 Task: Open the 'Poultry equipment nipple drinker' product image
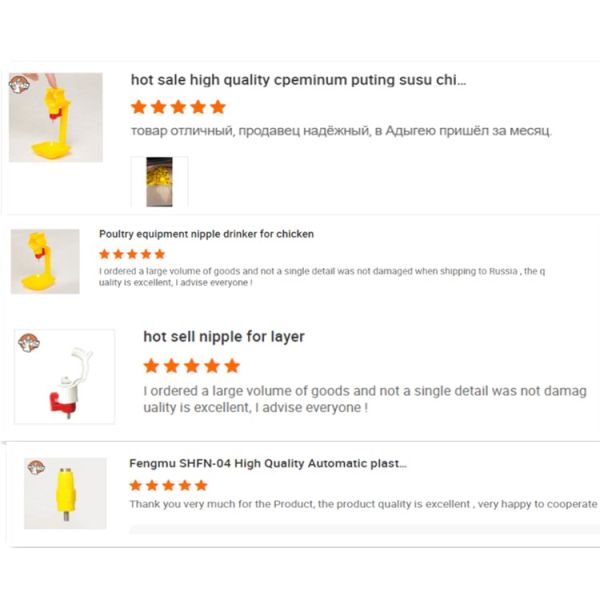click(x=45, y=261)
